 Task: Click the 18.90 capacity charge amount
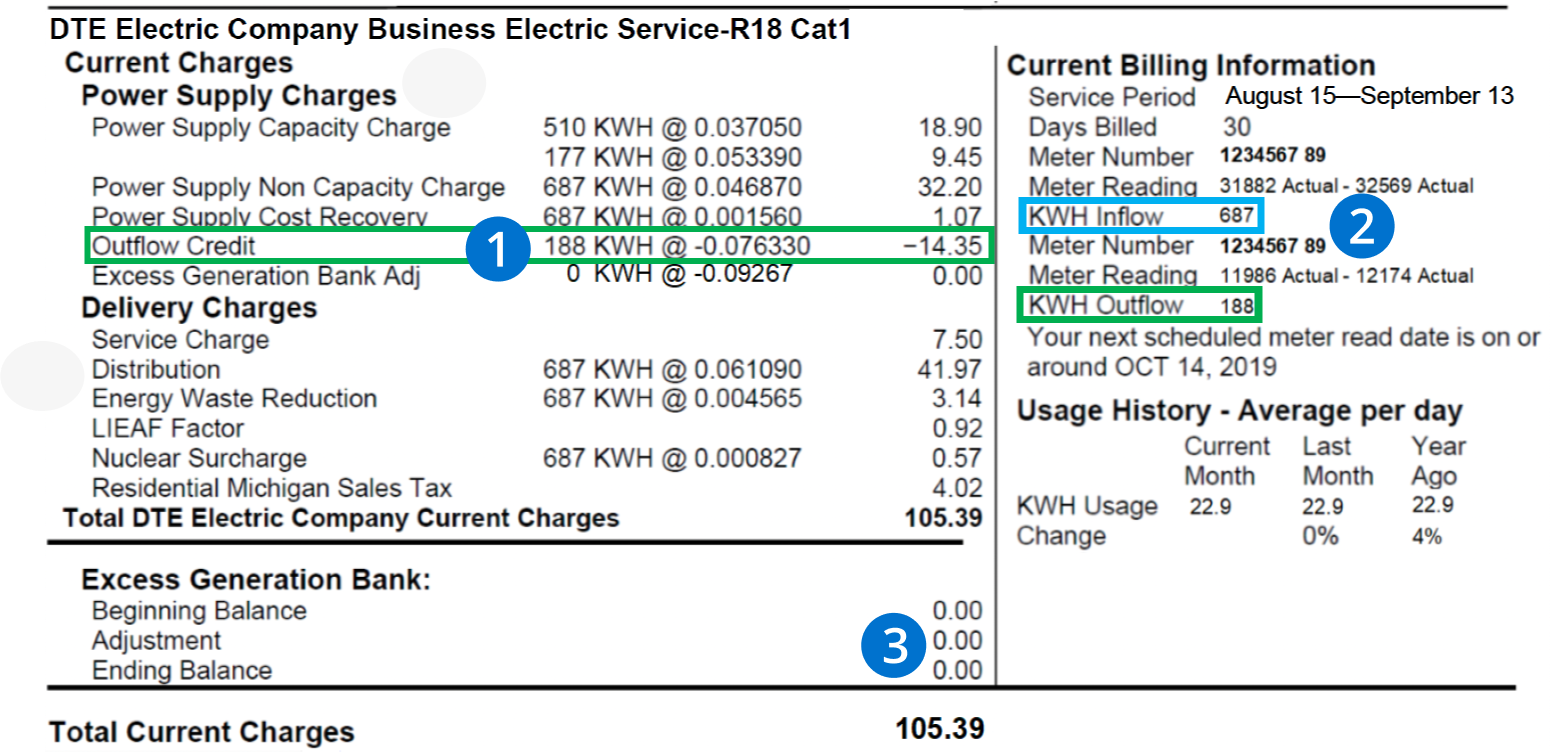(950, 128)
